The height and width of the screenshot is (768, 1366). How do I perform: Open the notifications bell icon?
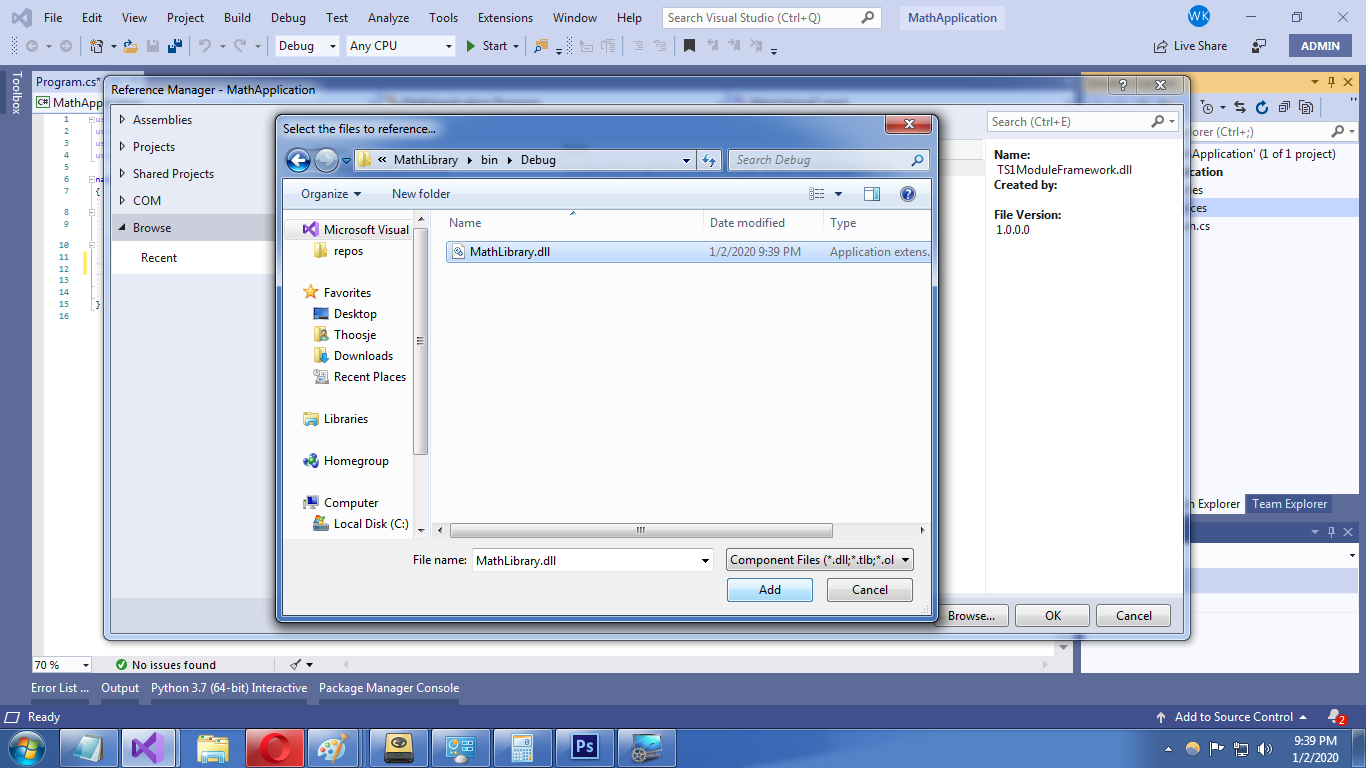point(1335,716)
